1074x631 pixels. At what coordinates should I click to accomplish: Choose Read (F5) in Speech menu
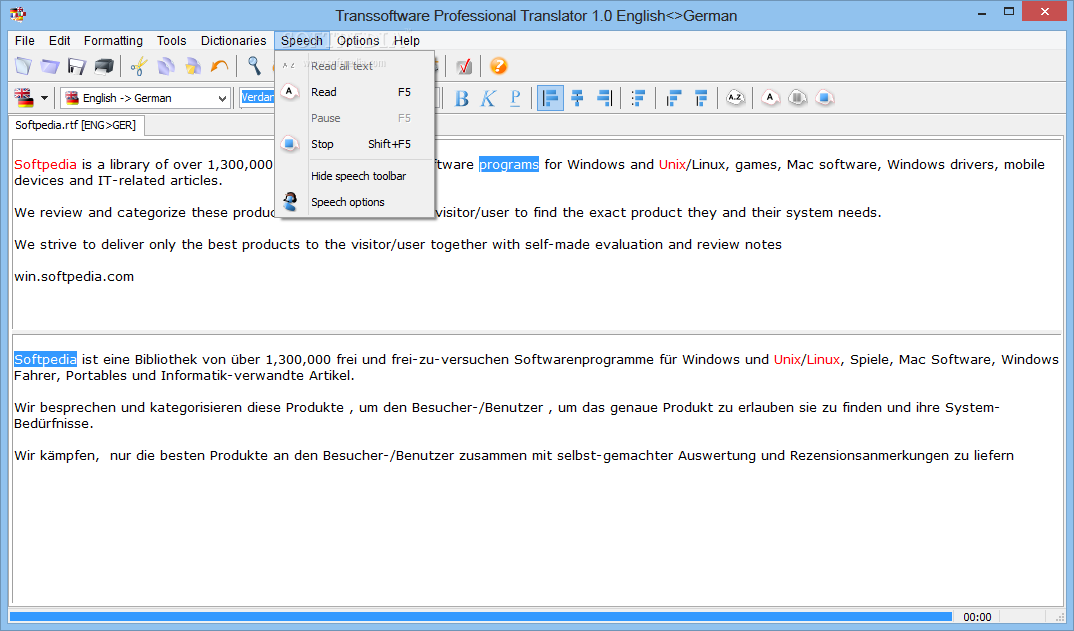pyautogui.click(x=355, y=92)
